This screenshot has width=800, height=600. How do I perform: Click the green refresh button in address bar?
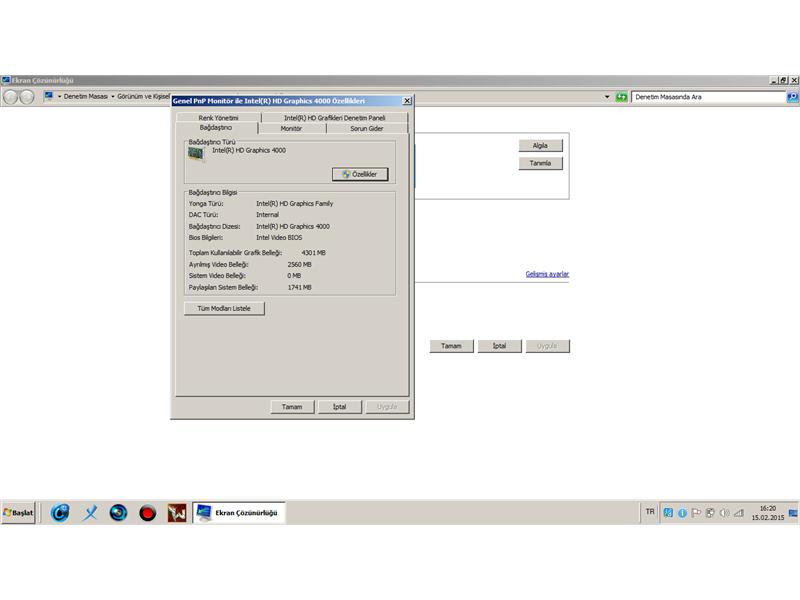pos(621,96)
